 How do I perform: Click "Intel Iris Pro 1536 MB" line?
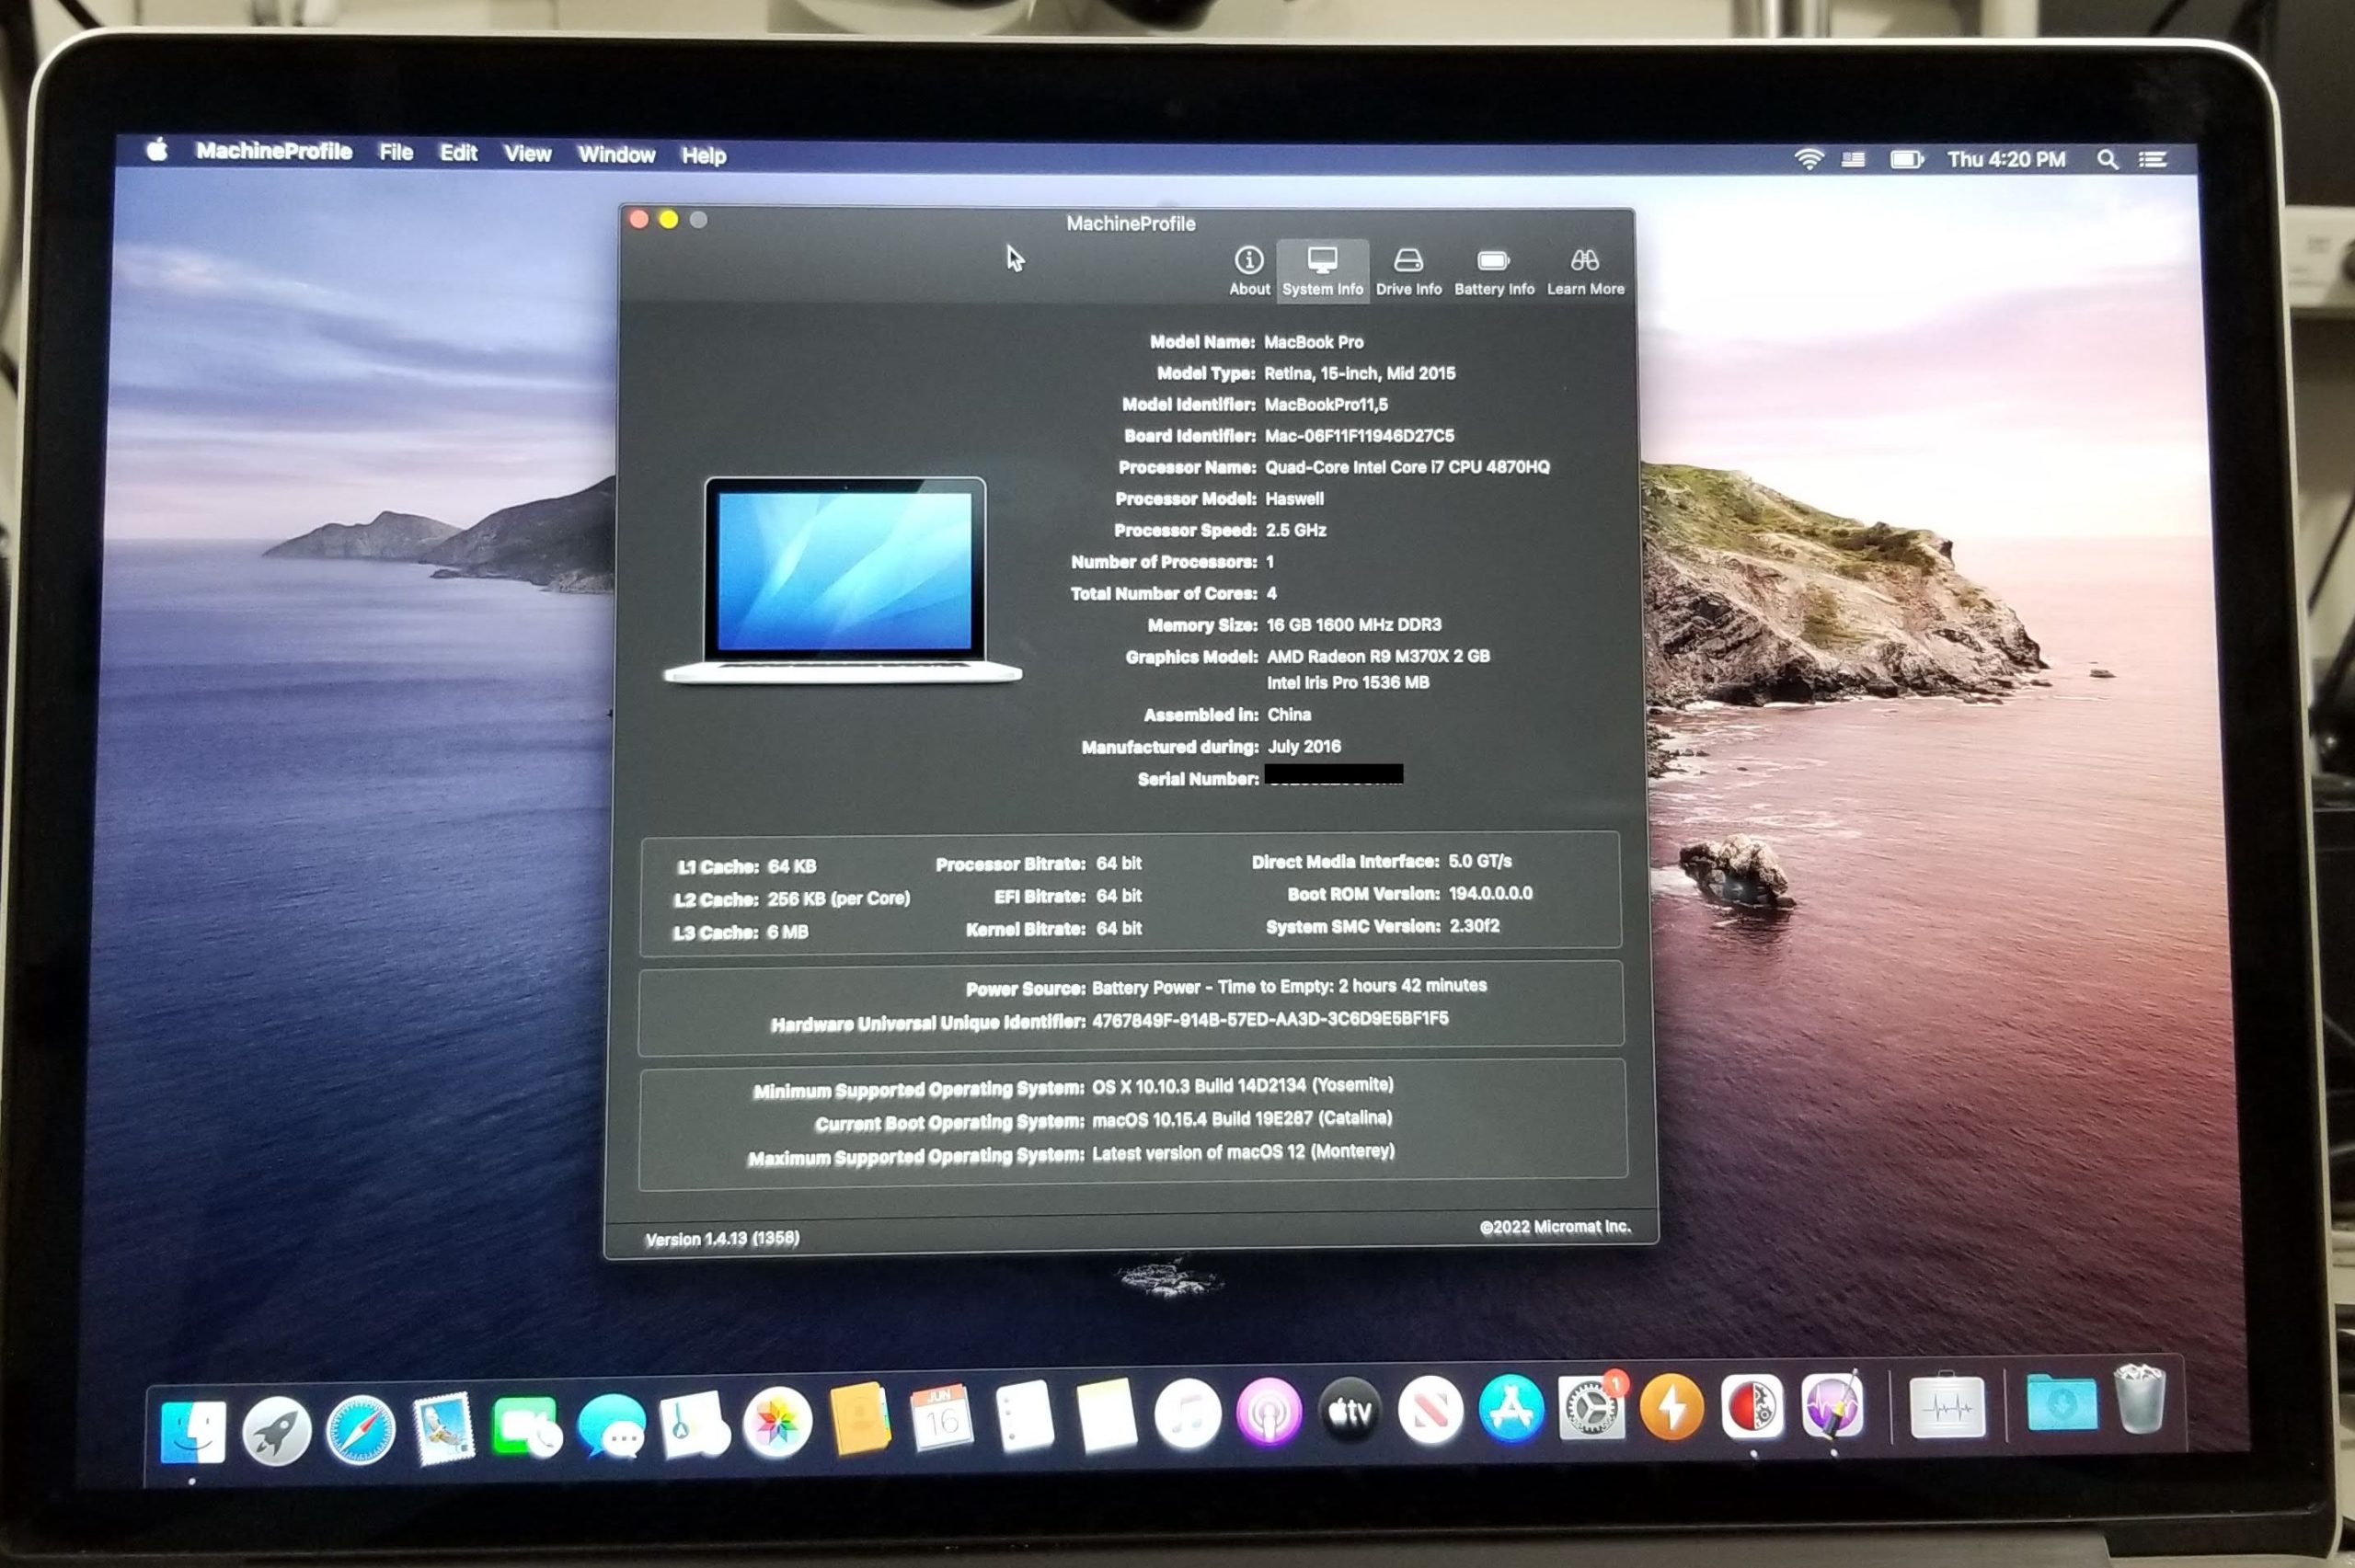pos(1347,682)
